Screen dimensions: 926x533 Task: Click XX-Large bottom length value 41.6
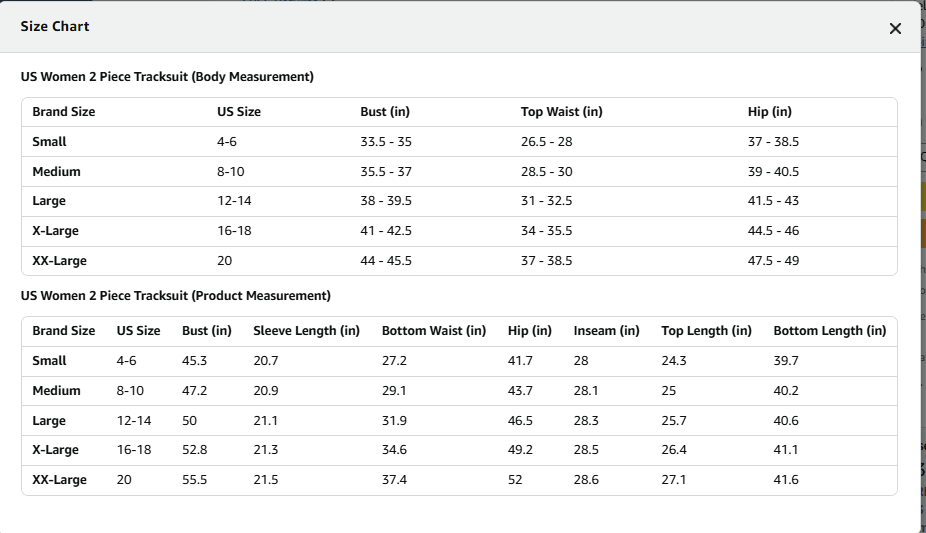click(x=786, y=480)
